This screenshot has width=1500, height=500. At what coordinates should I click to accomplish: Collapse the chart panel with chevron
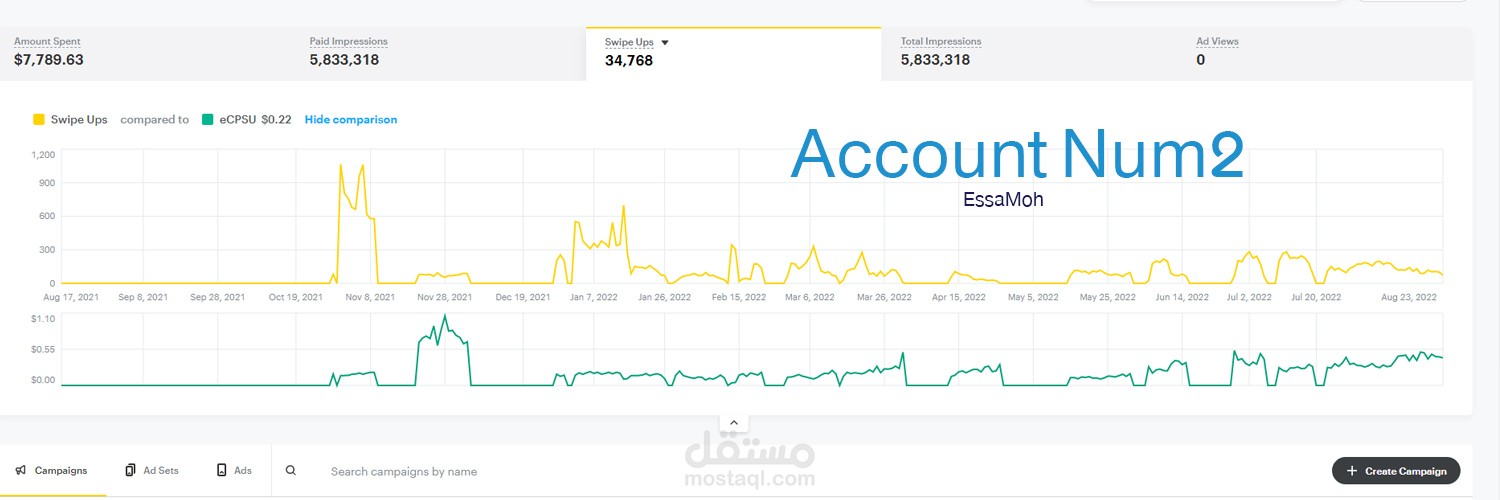click(733, 423)
